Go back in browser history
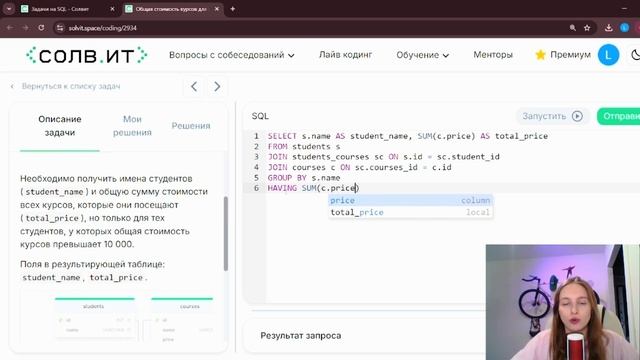 [x=10, y=28]
